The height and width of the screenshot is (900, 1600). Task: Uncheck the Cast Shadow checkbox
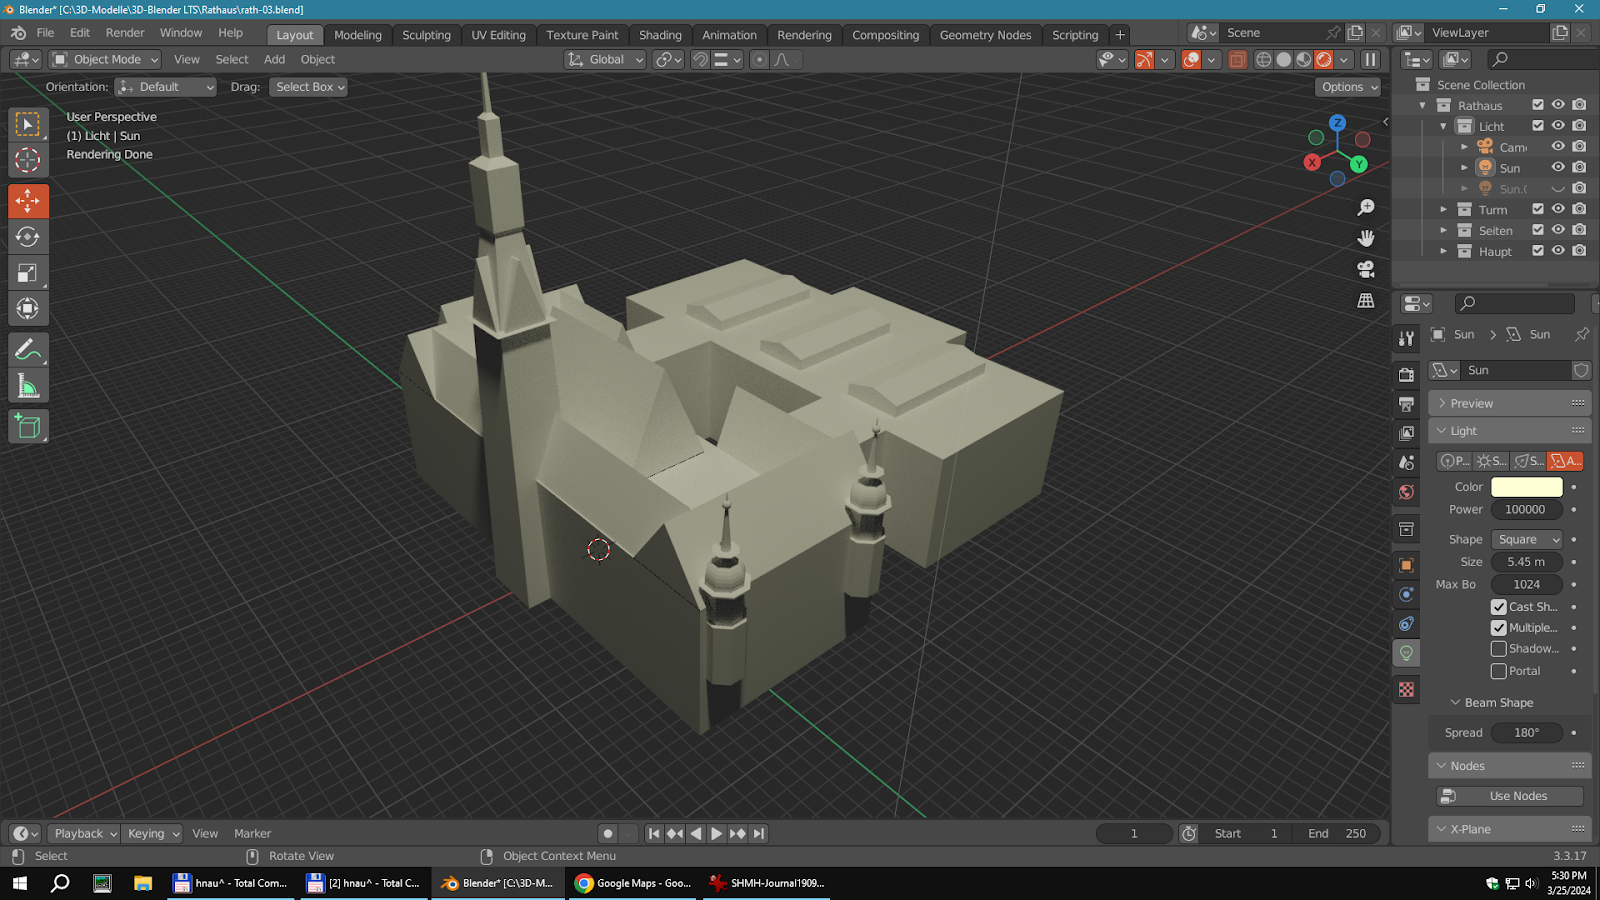point(1499,607)
